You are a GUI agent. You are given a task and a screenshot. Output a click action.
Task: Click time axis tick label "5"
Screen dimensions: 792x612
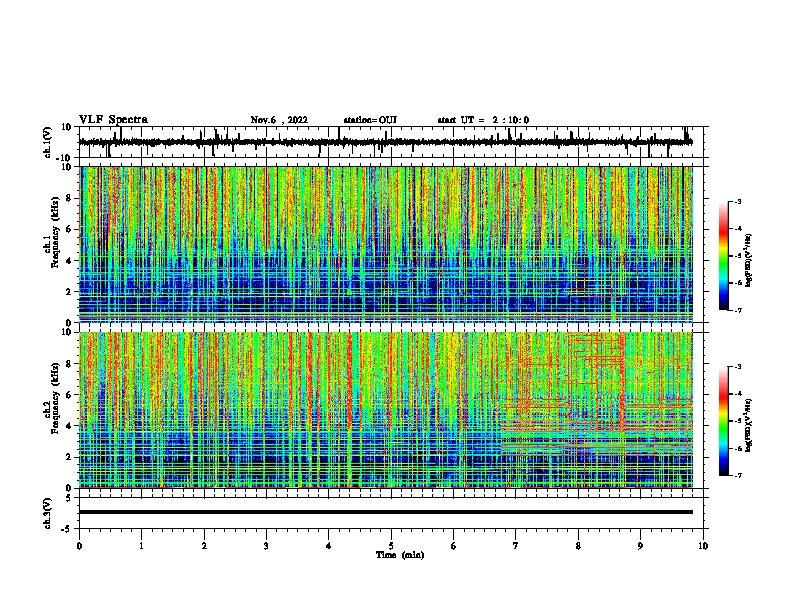point(391,546)
